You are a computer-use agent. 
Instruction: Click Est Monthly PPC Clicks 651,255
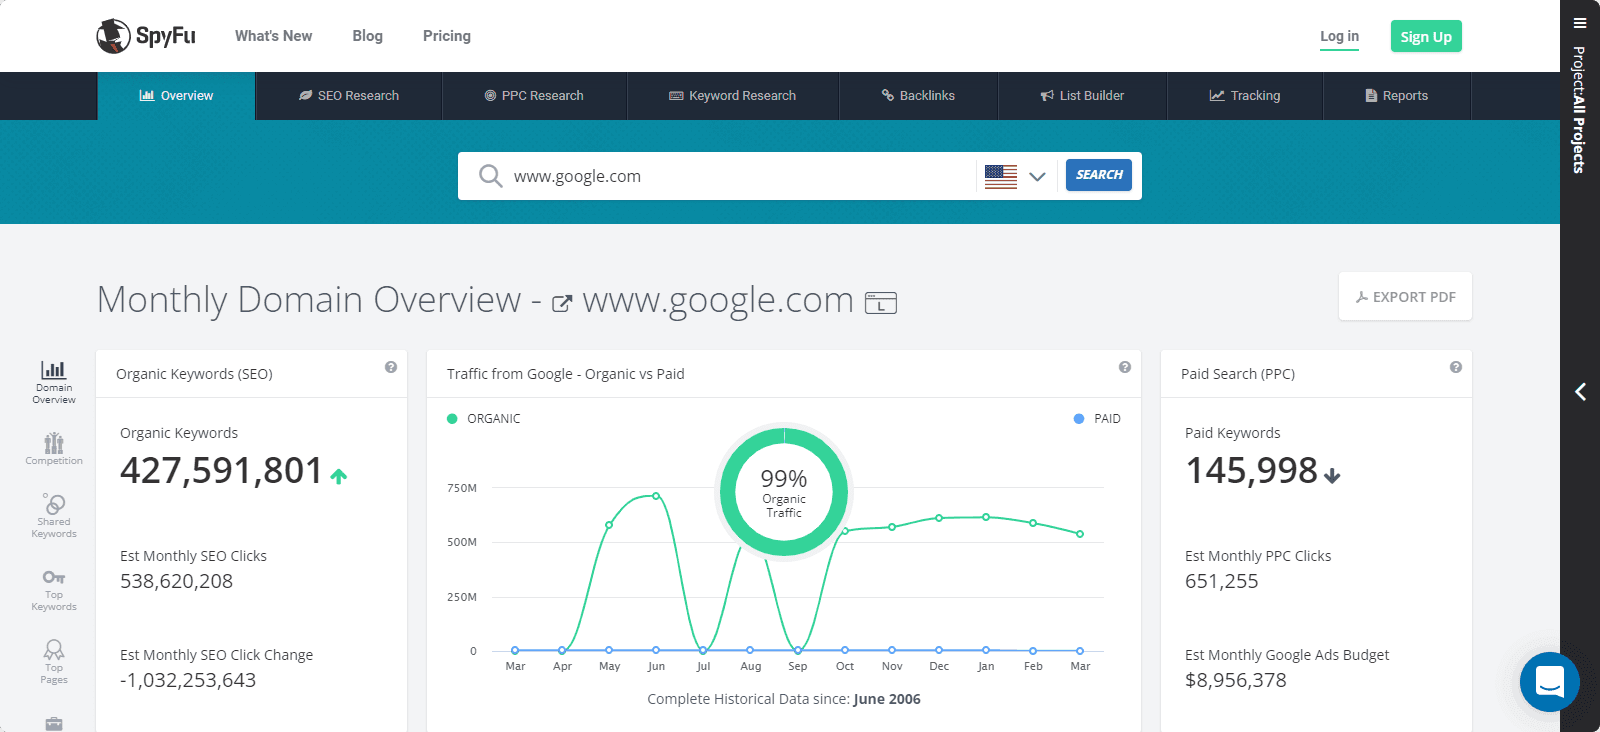1221,581
